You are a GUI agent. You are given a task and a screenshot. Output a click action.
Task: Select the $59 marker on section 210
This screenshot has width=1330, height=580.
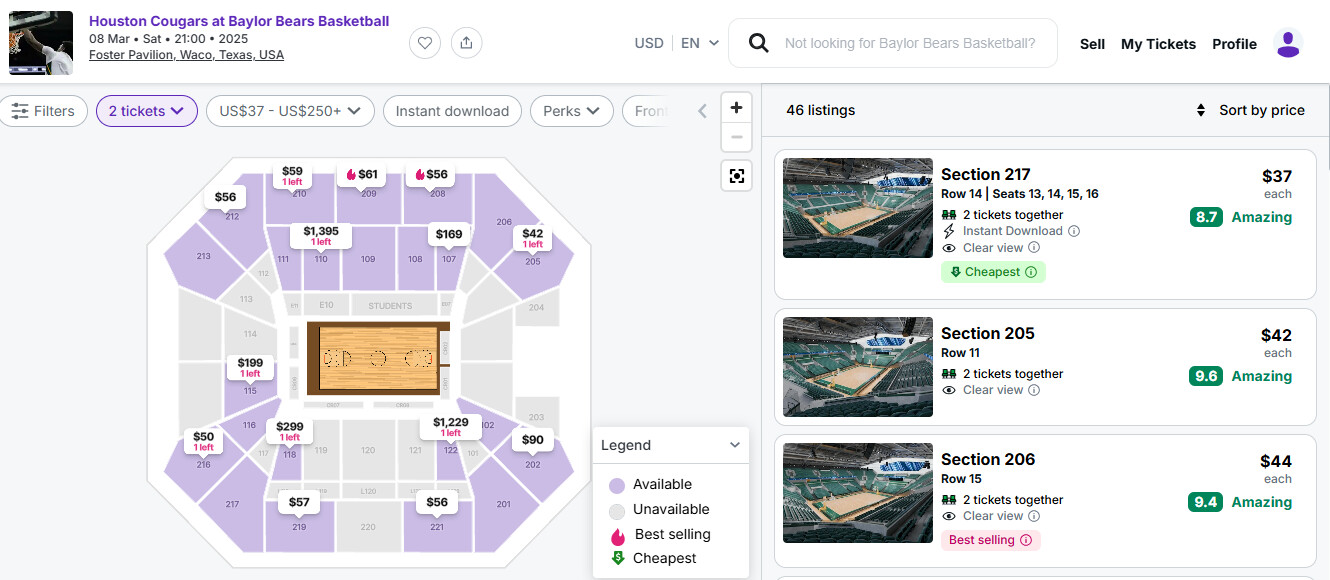pos(292,175)
